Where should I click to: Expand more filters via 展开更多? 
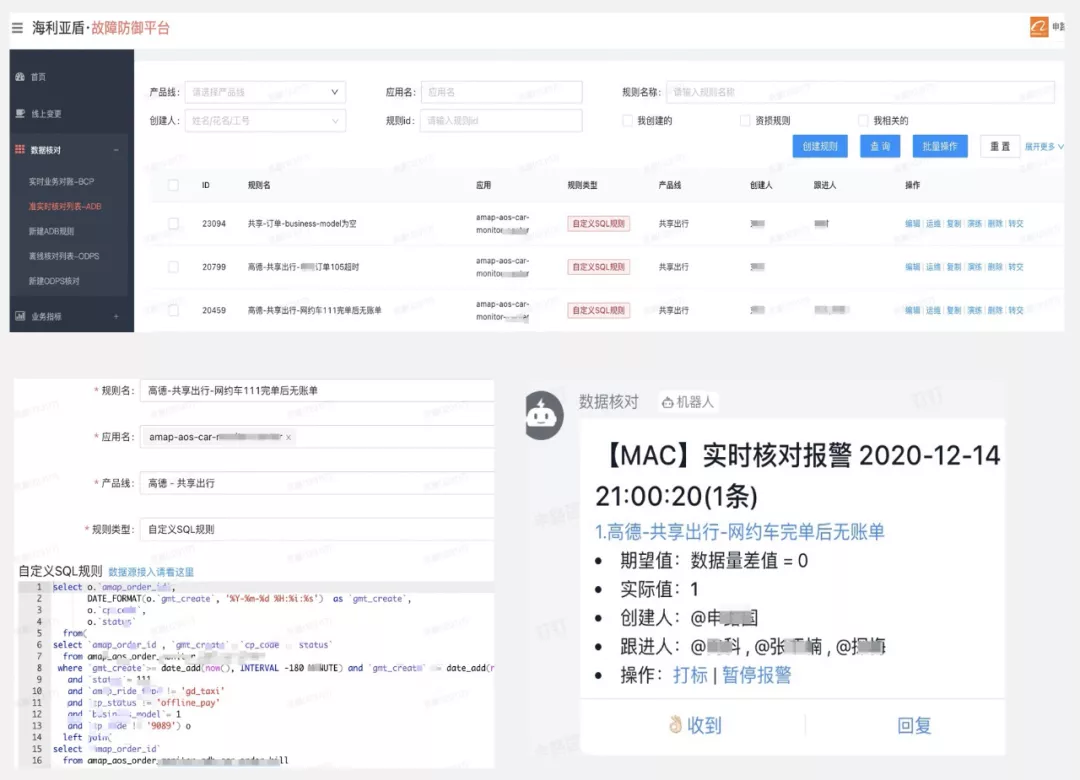(1043, 147)
